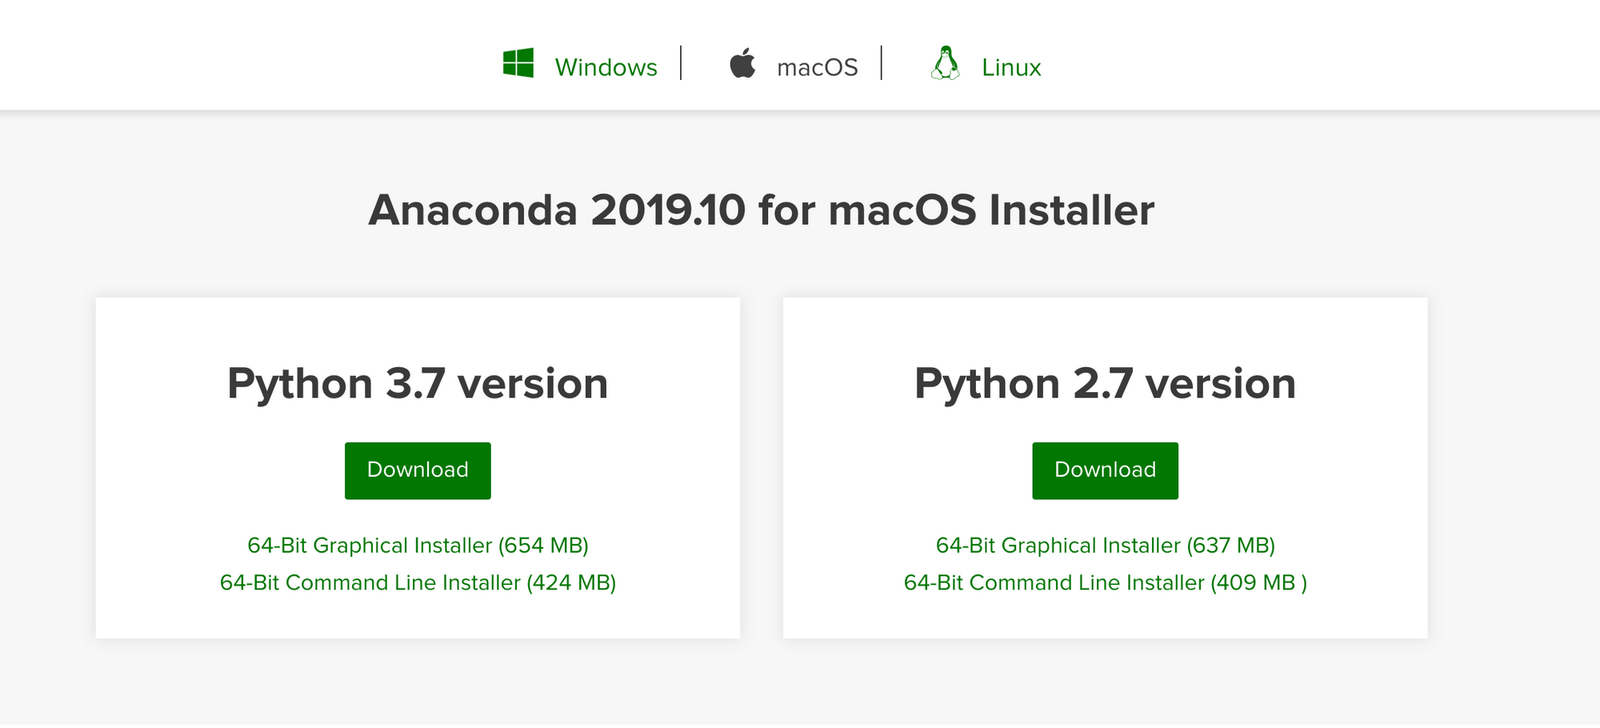Click the divider between Windows and macOS
1600x728 pixels.
[681, 63]
